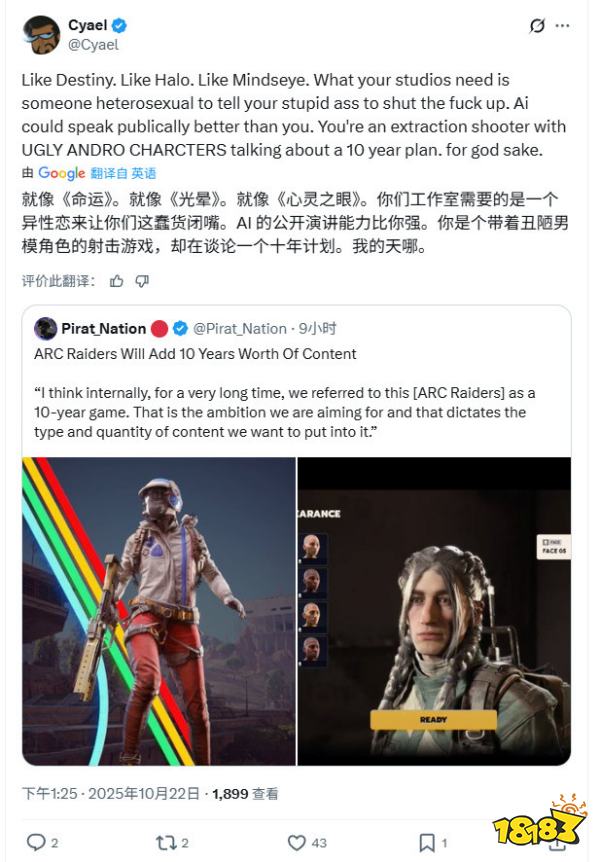
Task: Open Cyael's profile avatar
Action: [x=41, y=35]
